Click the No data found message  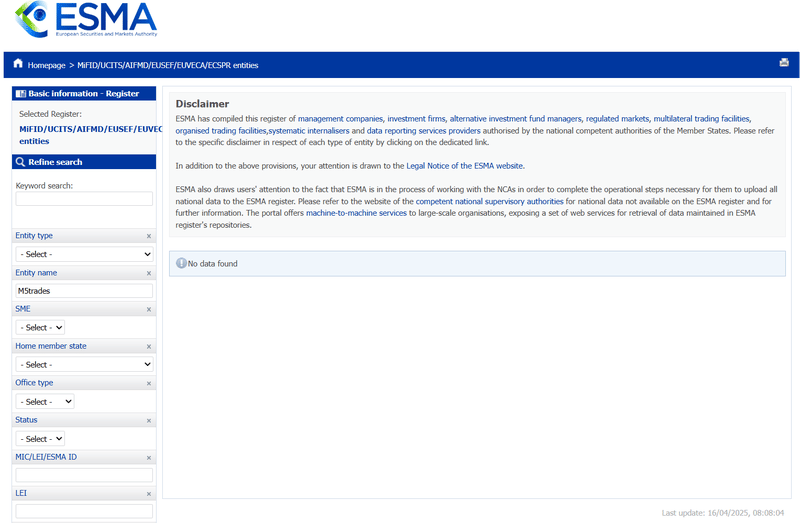point(213,264)
